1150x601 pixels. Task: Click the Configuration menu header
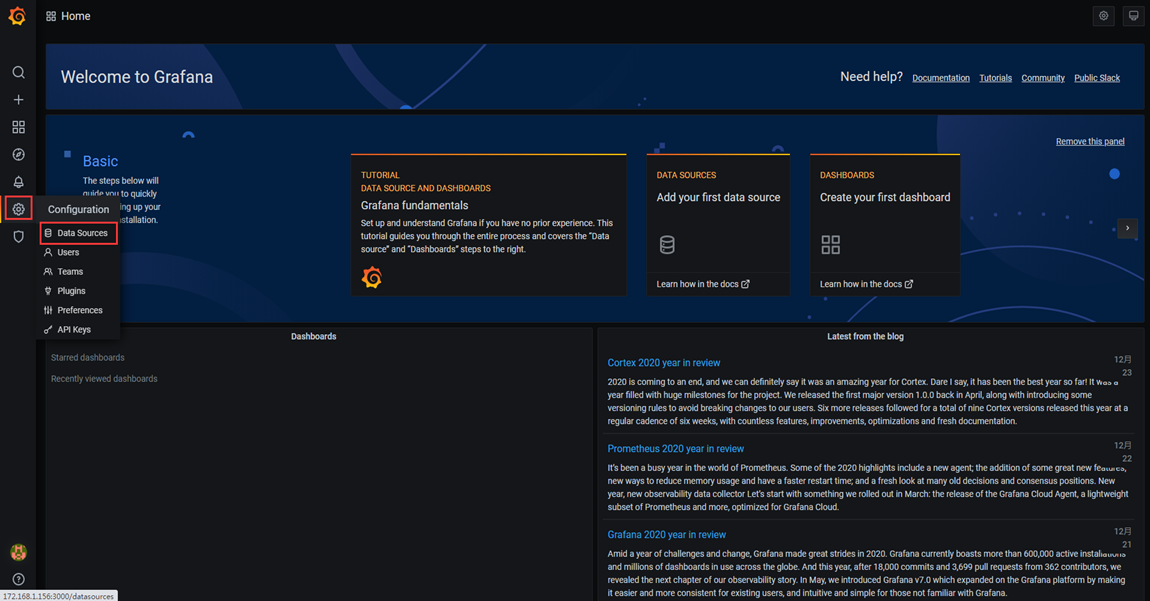(x=78, y=209)
